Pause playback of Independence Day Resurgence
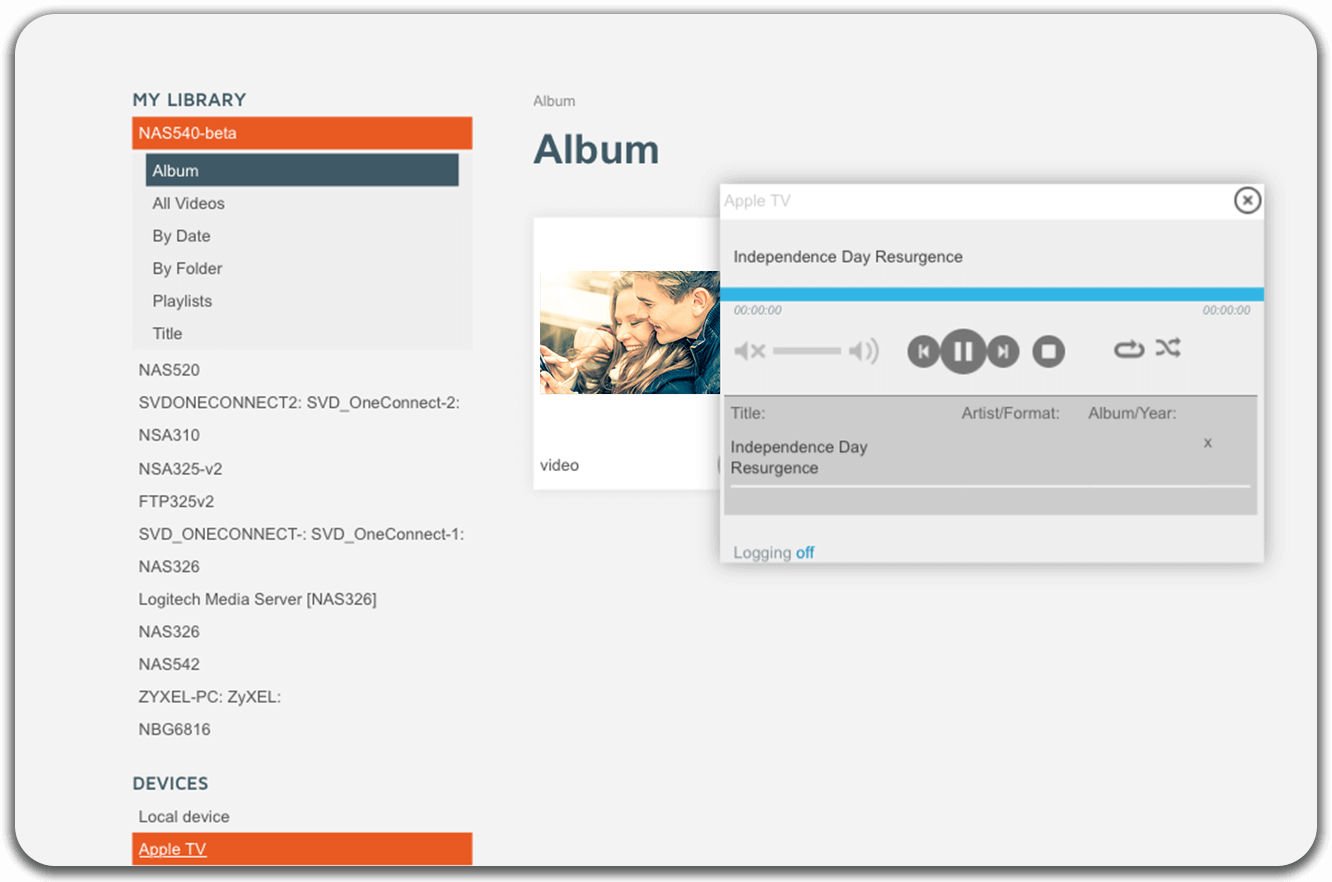This screenshot has width=1332, height=882. click(x=963, y=351)
